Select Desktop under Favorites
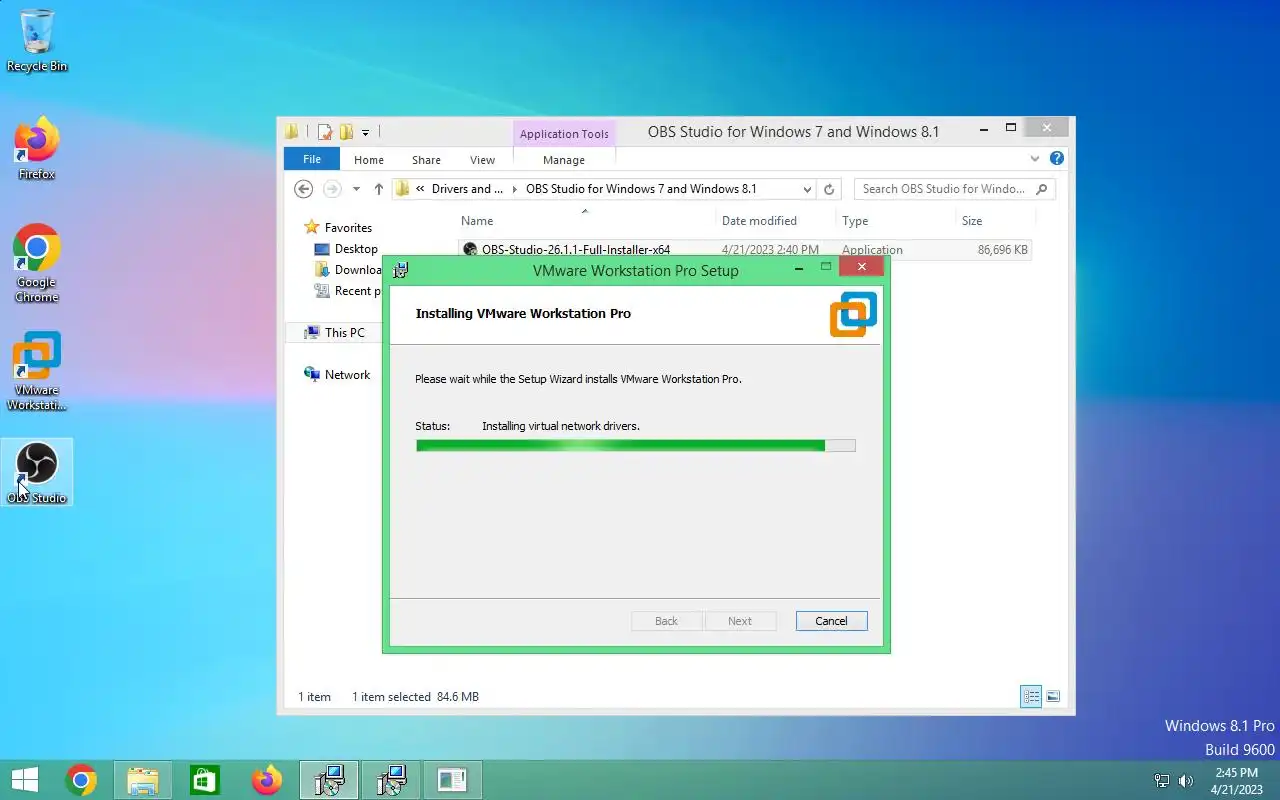Image resolution: width=1280 pixels, height=800 pixels. [x=356, y=249]
